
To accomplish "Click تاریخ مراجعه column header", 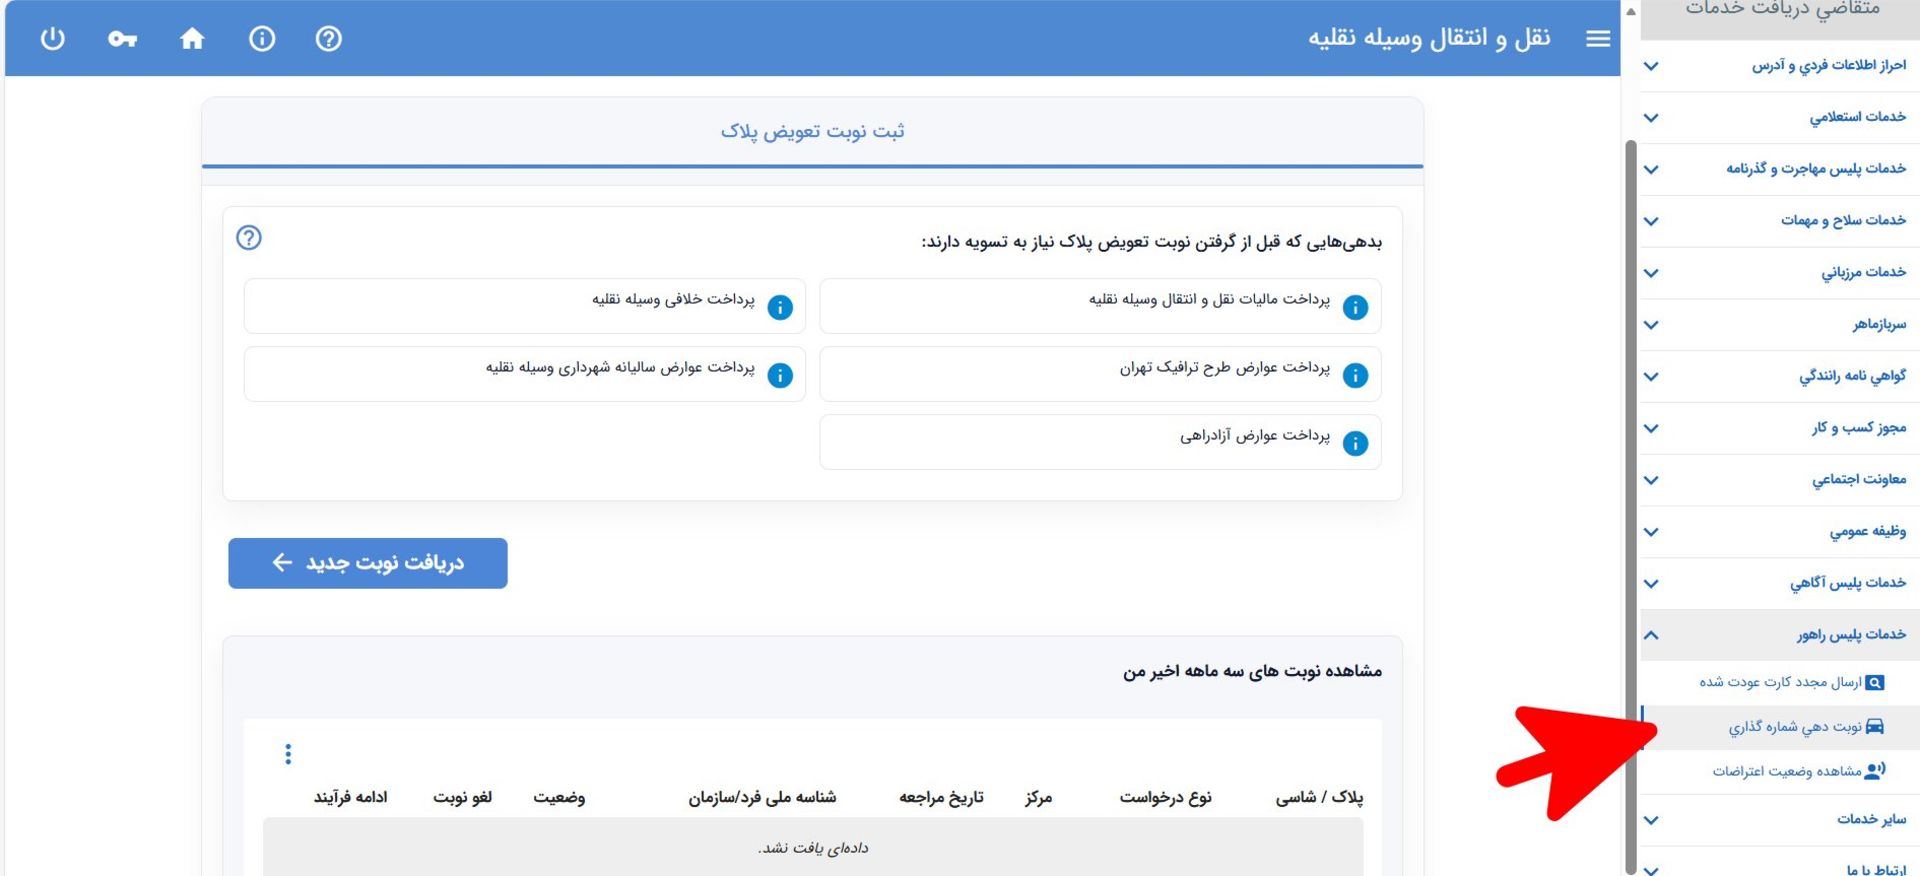I will 941,797.
